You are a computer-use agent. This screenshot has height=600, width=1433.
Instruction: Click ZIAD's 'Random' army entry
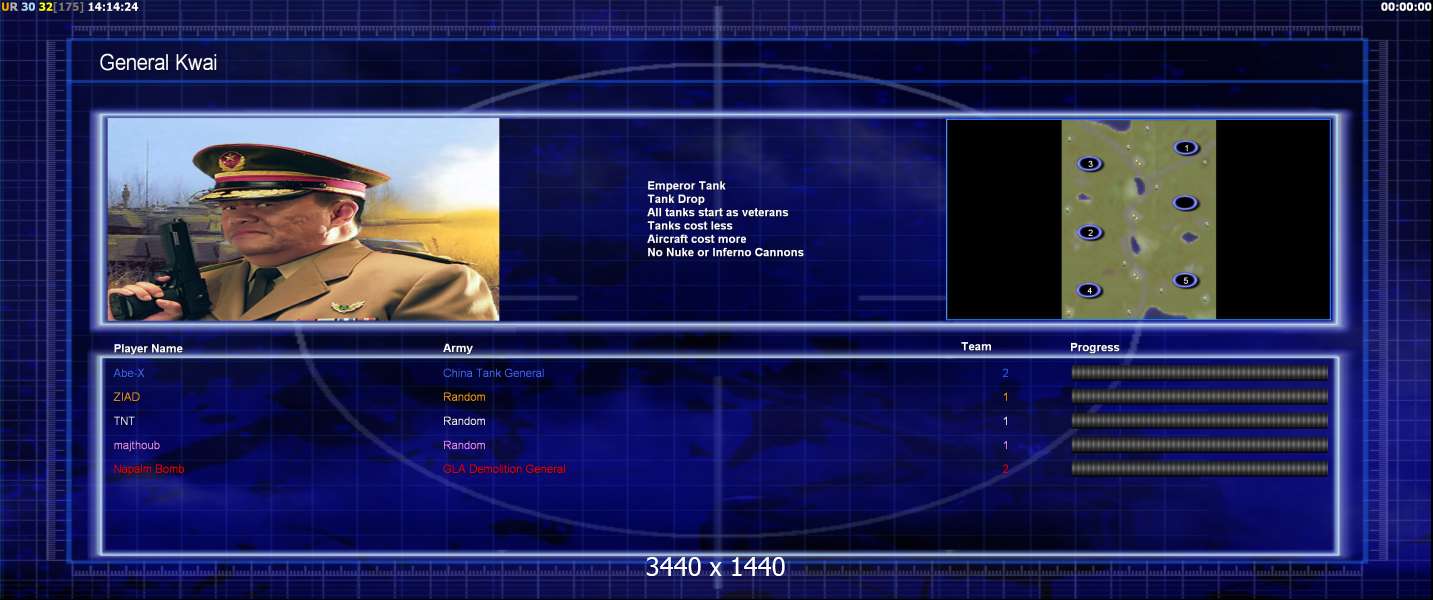[x=464, y=397]
